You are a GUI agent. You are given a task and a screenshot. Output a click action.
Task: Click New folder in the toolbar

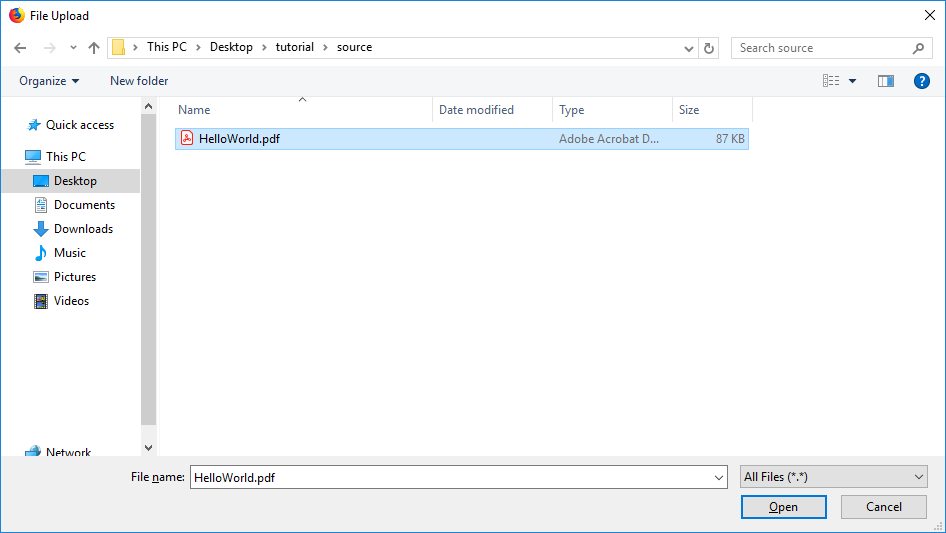[x=139, y=81]
